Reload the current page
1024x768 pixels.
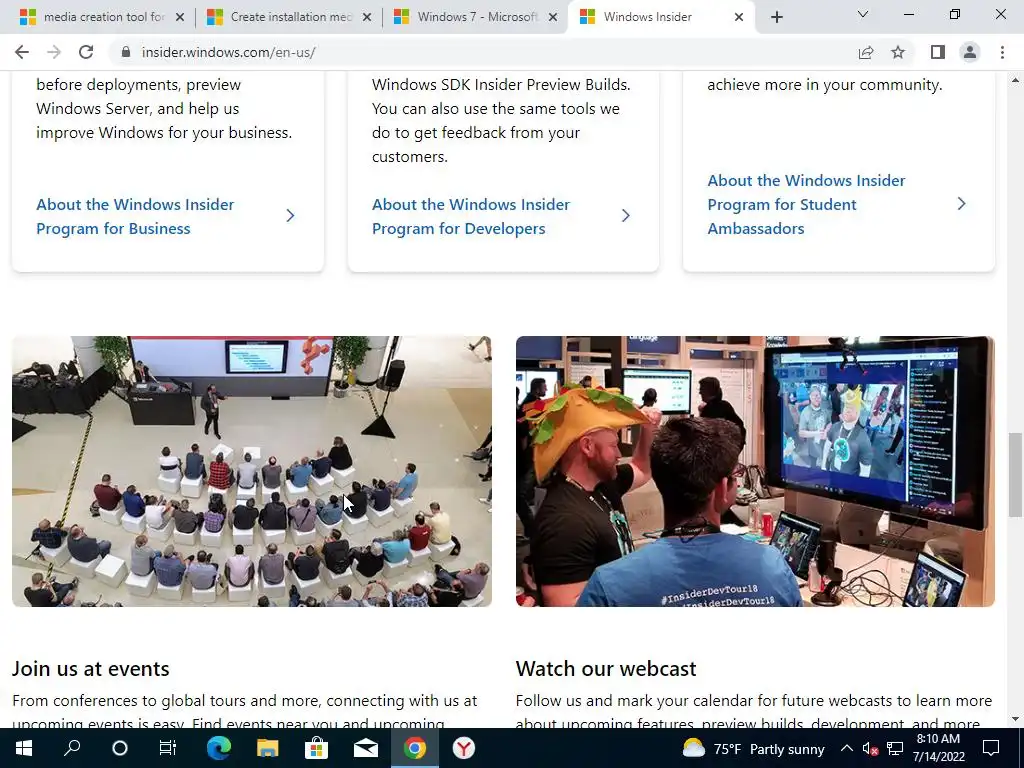(x=86, y=52)
